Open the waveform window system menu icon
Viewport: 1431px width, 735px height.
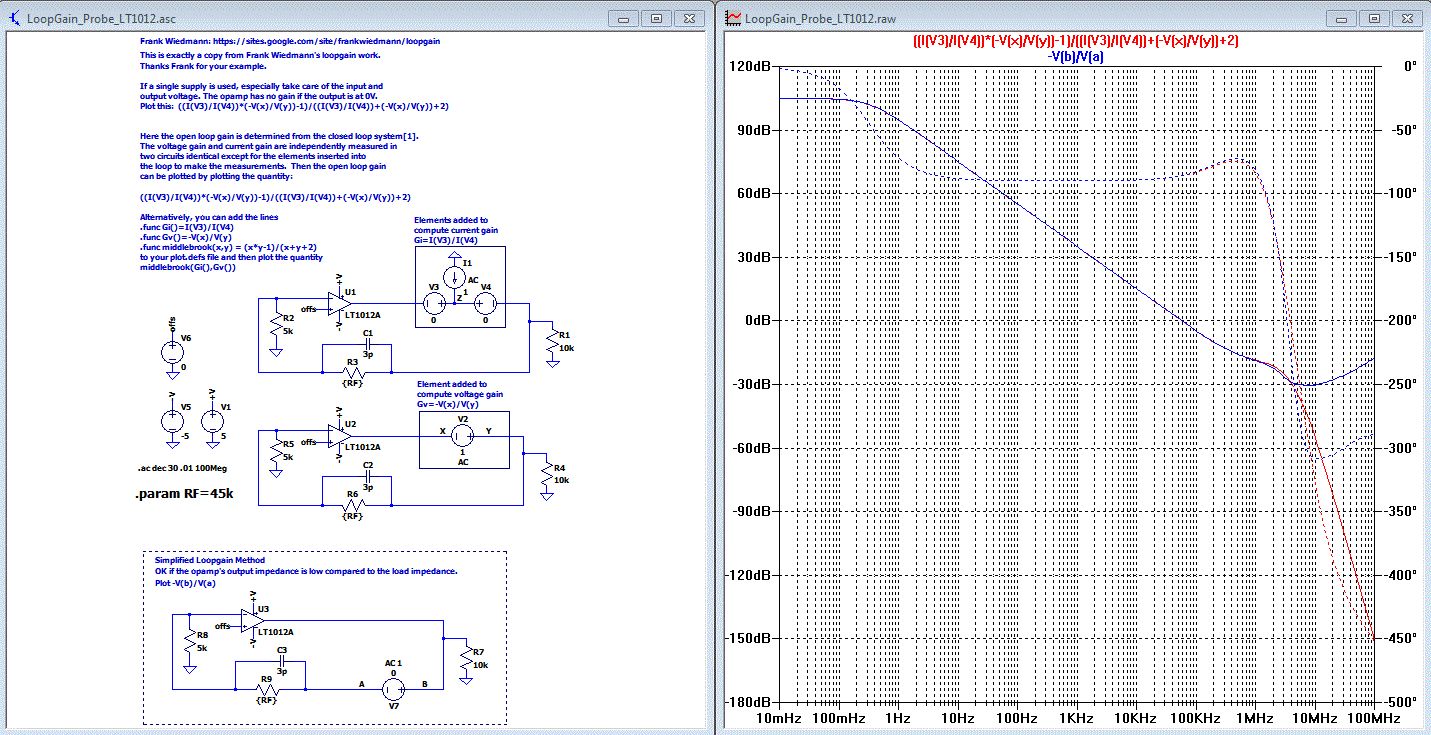(x=733, y=19)
